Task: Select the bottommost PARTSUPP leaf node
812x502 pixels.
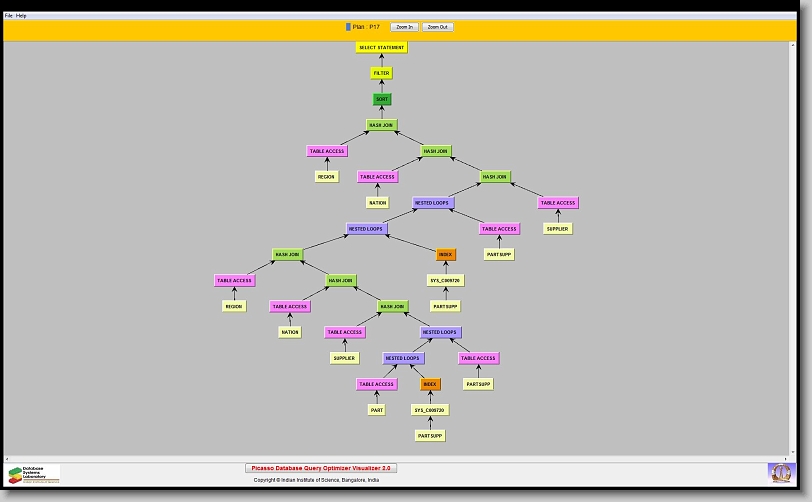Action: pos(430,436)
